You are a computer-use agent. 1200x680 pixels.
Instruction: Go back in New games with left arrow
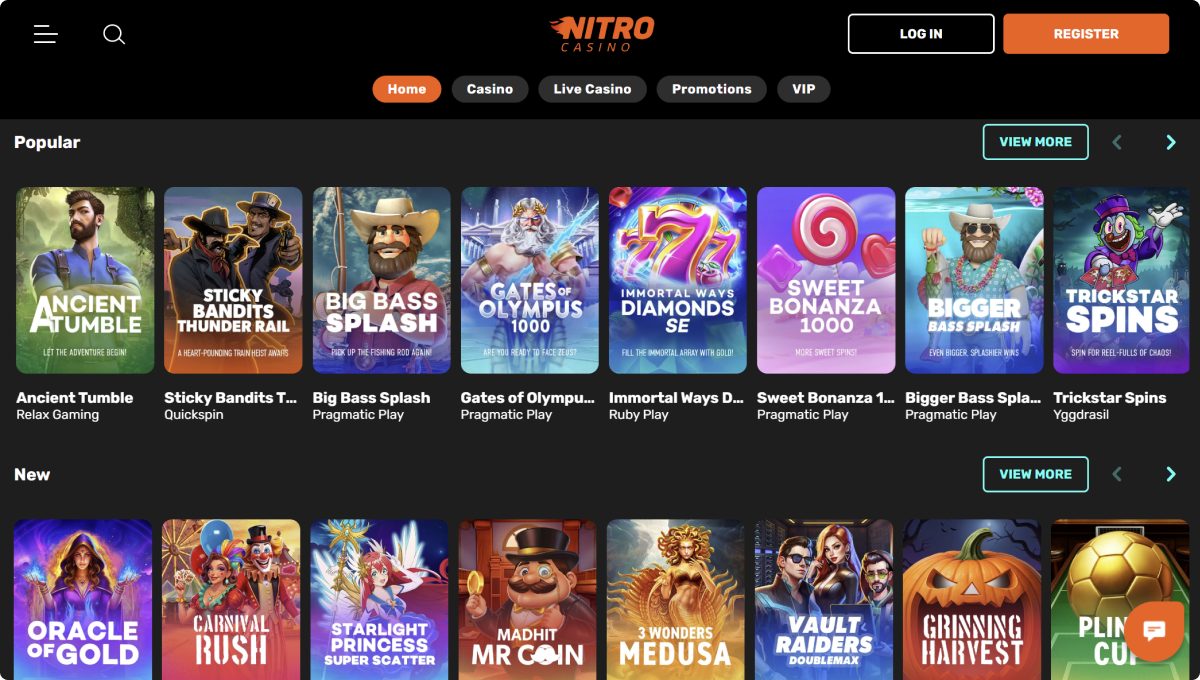(1117, 474)
